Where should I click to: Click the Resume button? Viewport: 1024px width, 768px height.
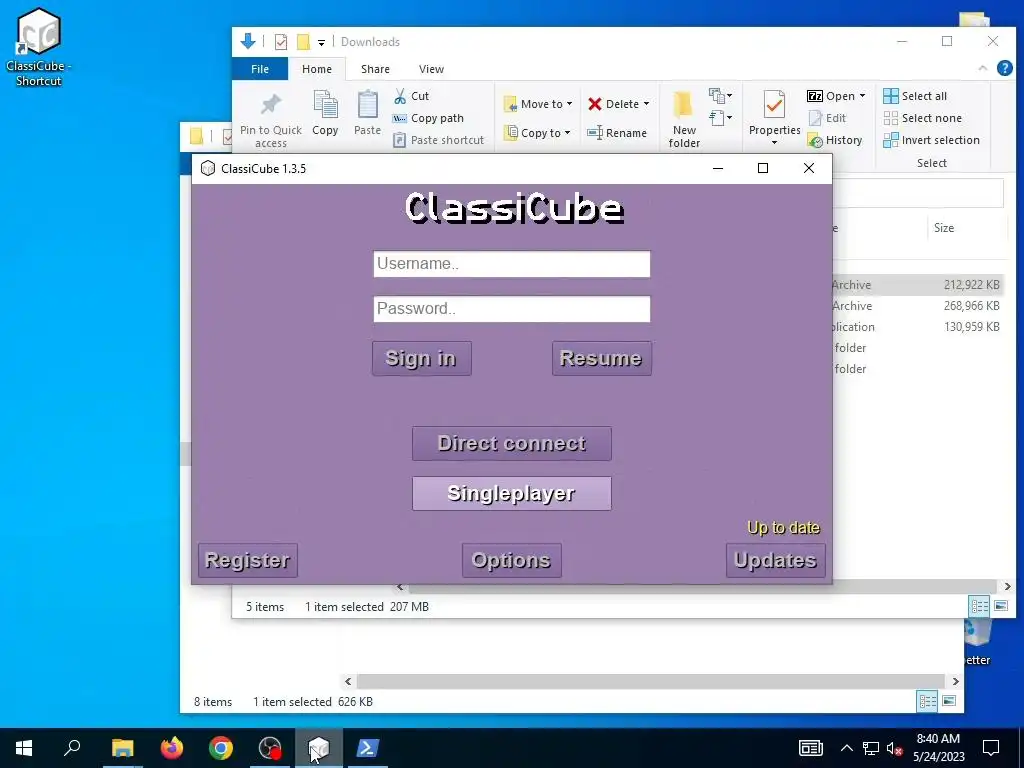click(601, 358)
